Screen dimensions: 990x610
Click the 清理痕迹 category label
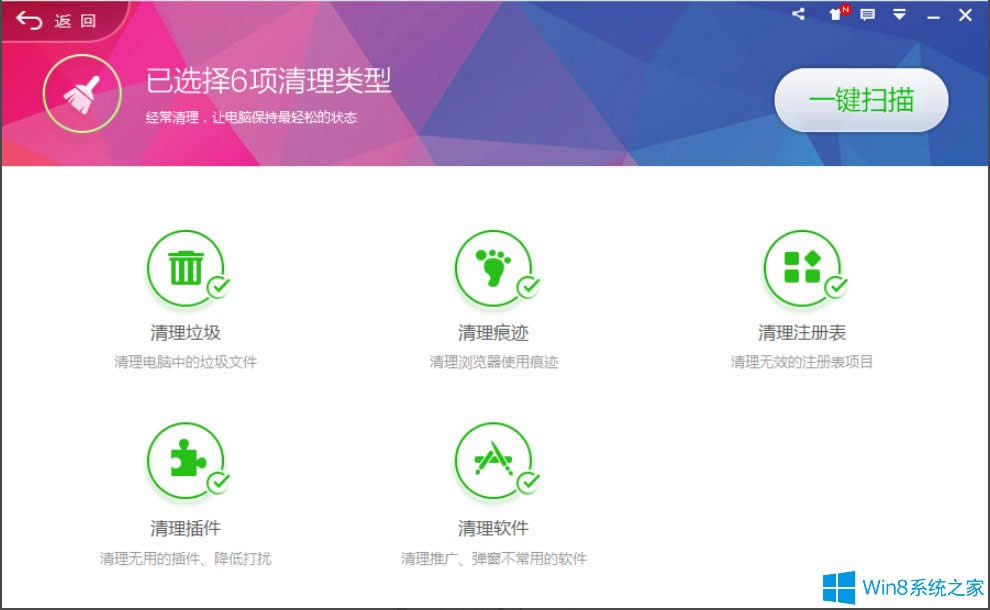(492, 331)
